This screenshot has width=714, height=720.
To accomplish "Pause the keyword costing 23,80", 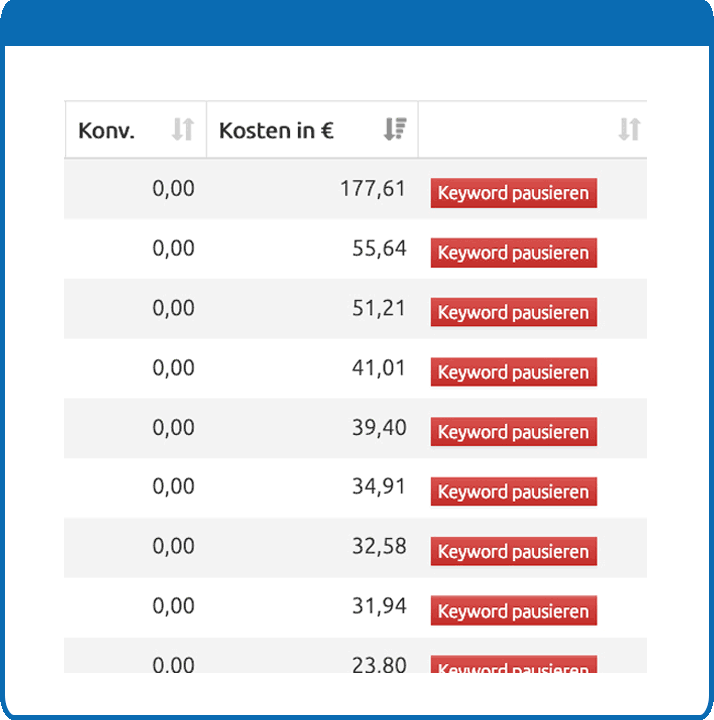I will coord(514,664).
